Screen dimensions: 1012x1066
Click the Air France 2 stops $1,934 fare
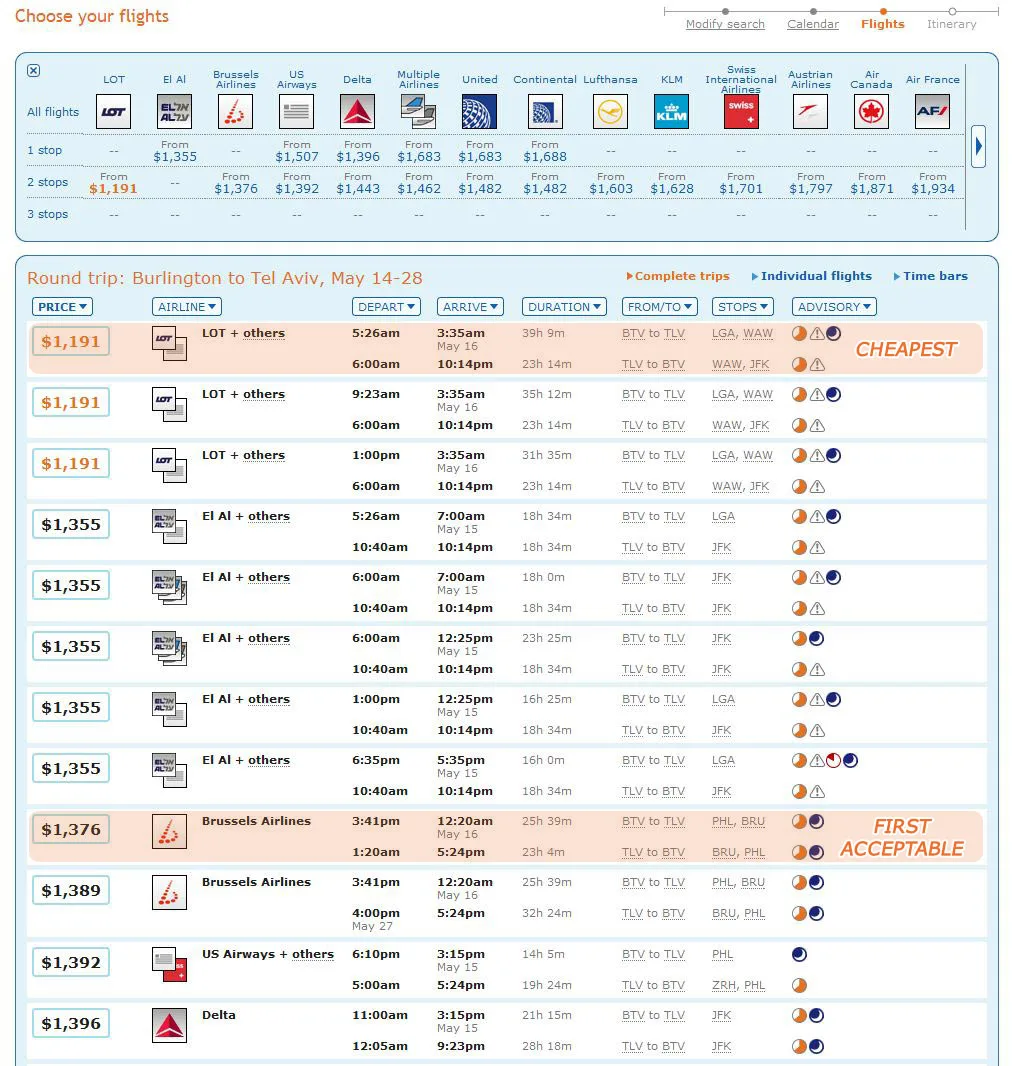[x=933, y=188]
